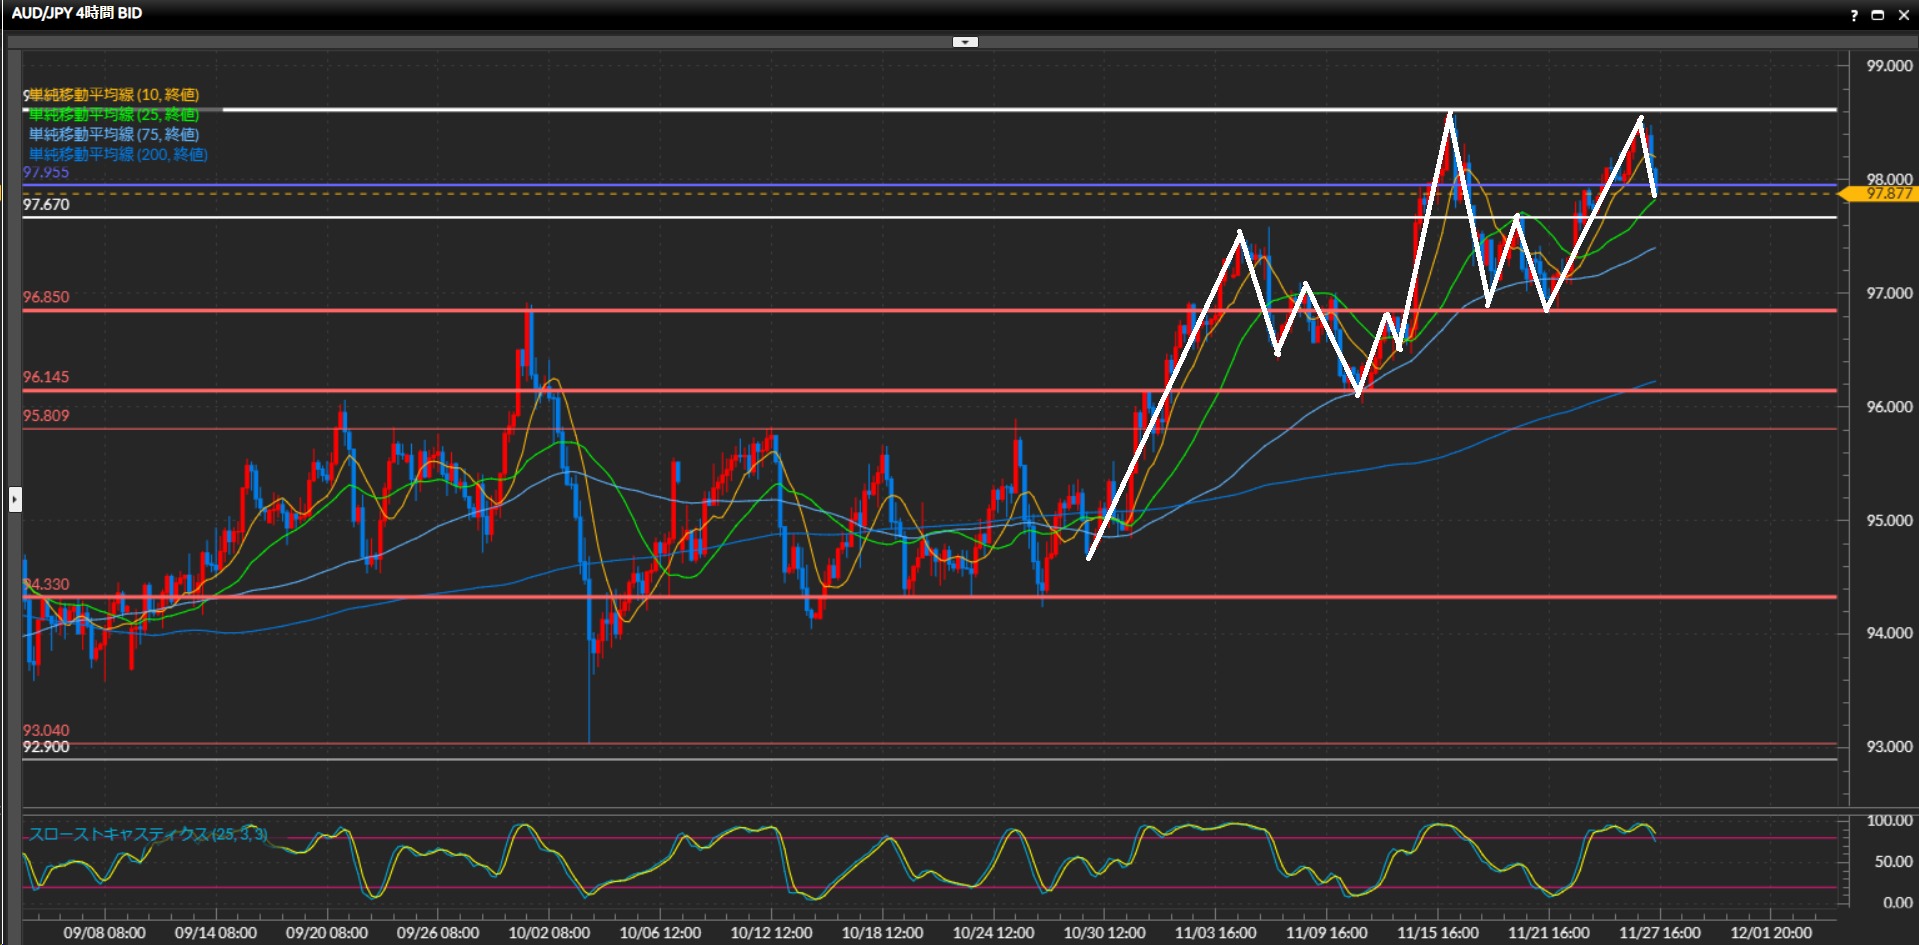Click the Slow Stochastics (25, 3, 3) label
Image resolution: width=1919 pixels, height=945 pixels.
point(147,834)
